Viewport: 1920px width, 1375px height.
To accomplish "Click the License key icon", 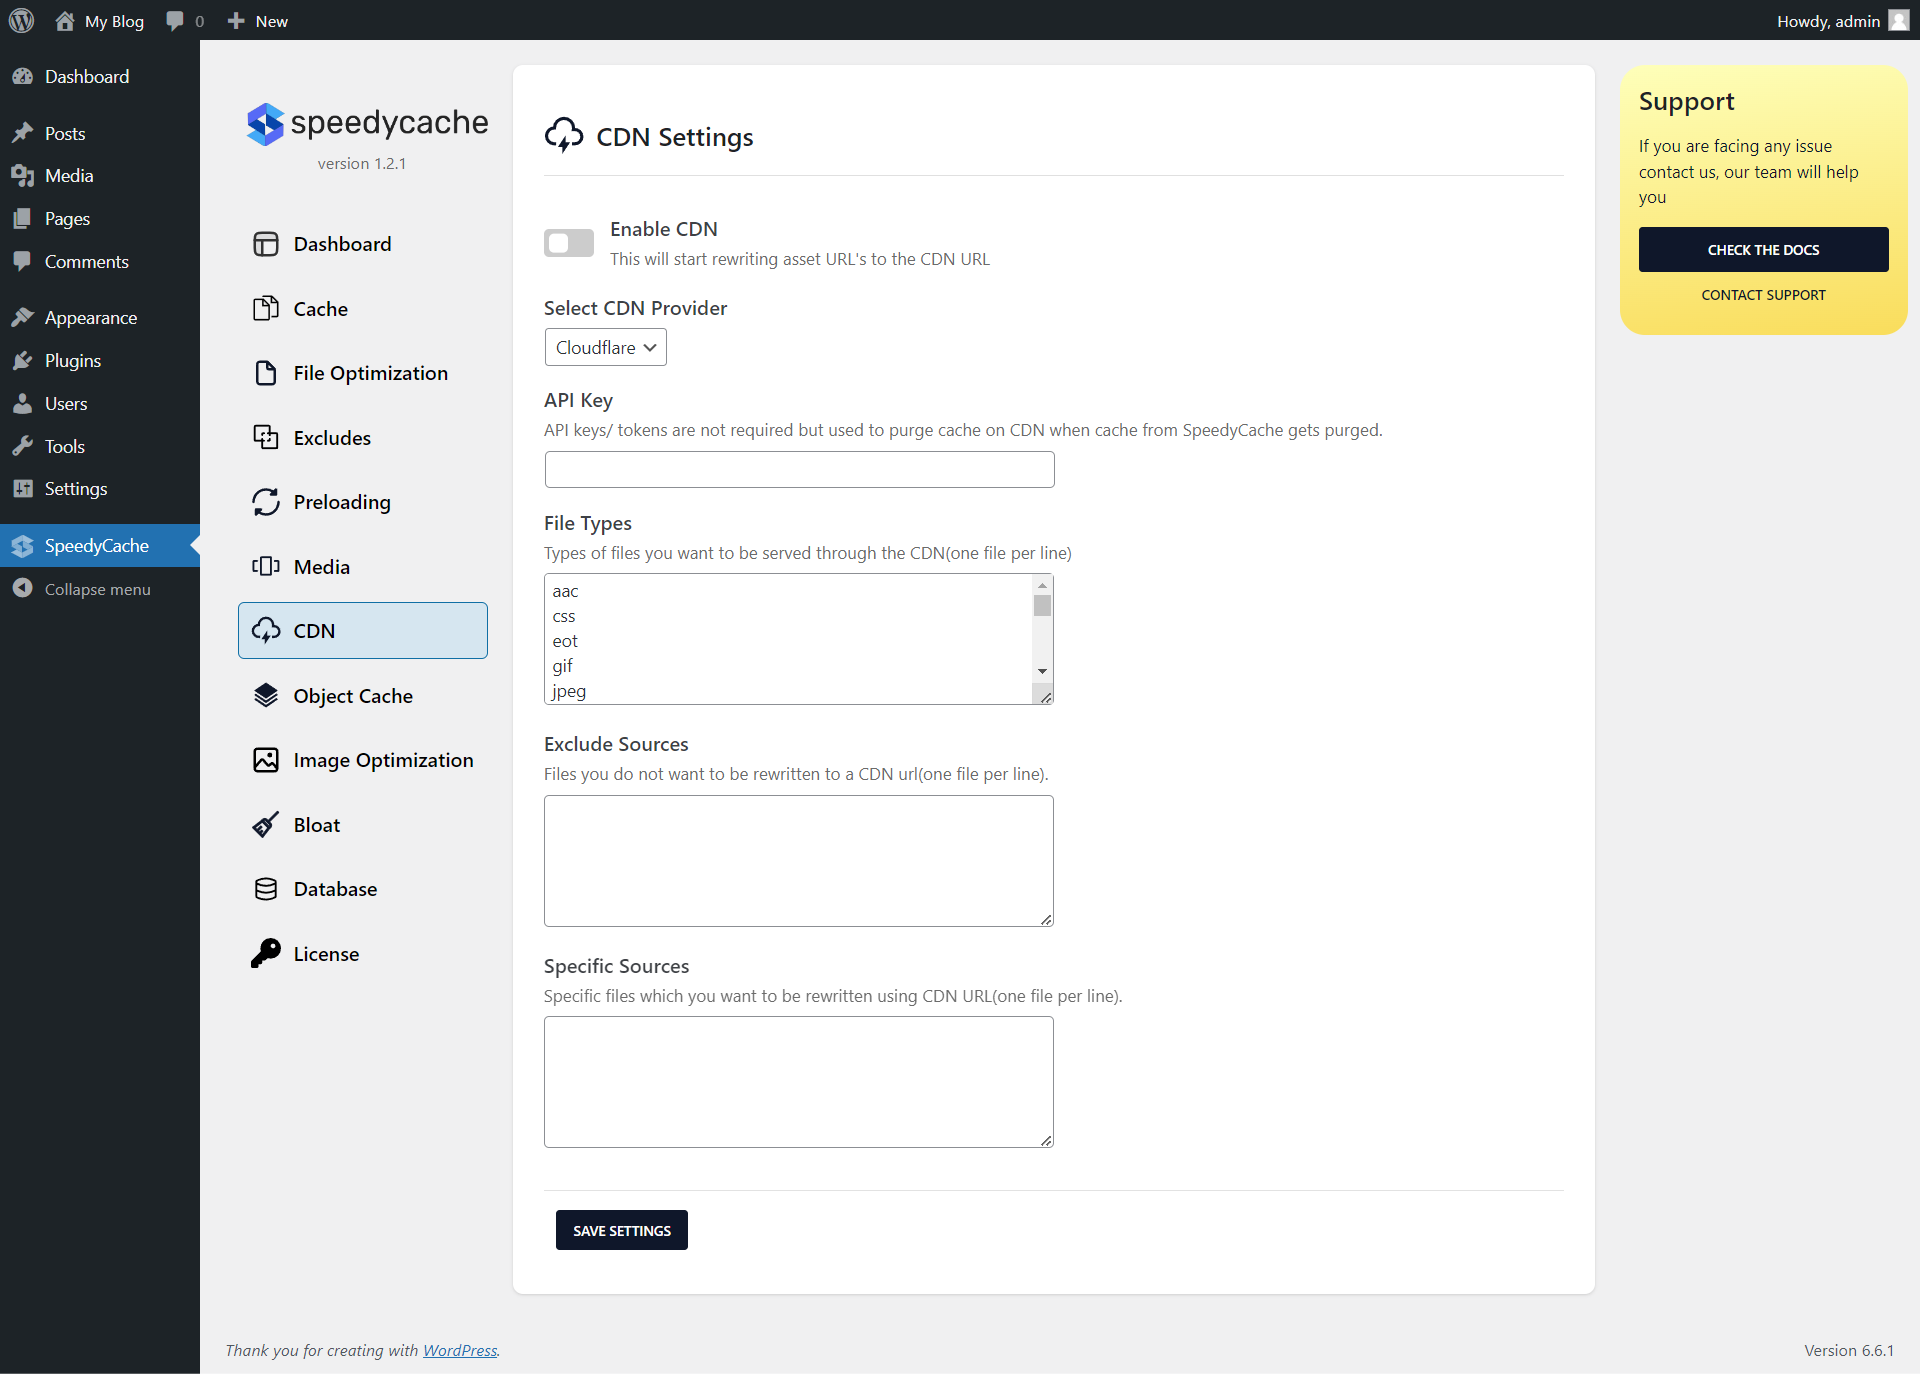I will pos(265,954).
